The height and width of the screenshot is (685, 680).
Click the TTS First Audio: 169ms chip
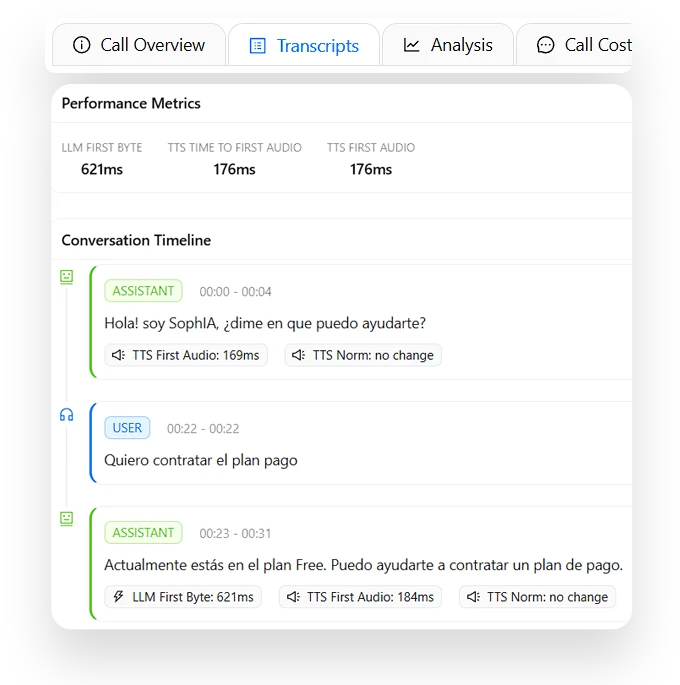pos(186,355)
